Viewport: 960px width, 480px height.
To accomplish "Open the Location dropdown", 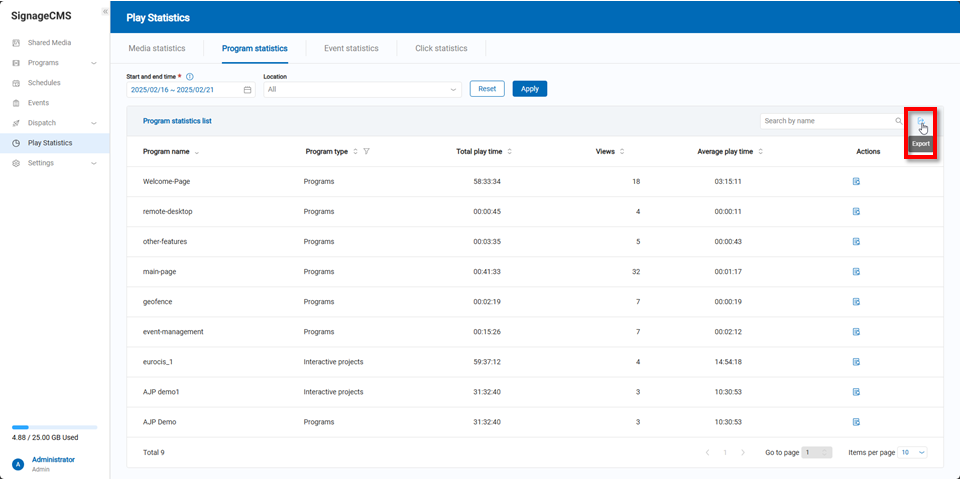I will pos(361,89).
